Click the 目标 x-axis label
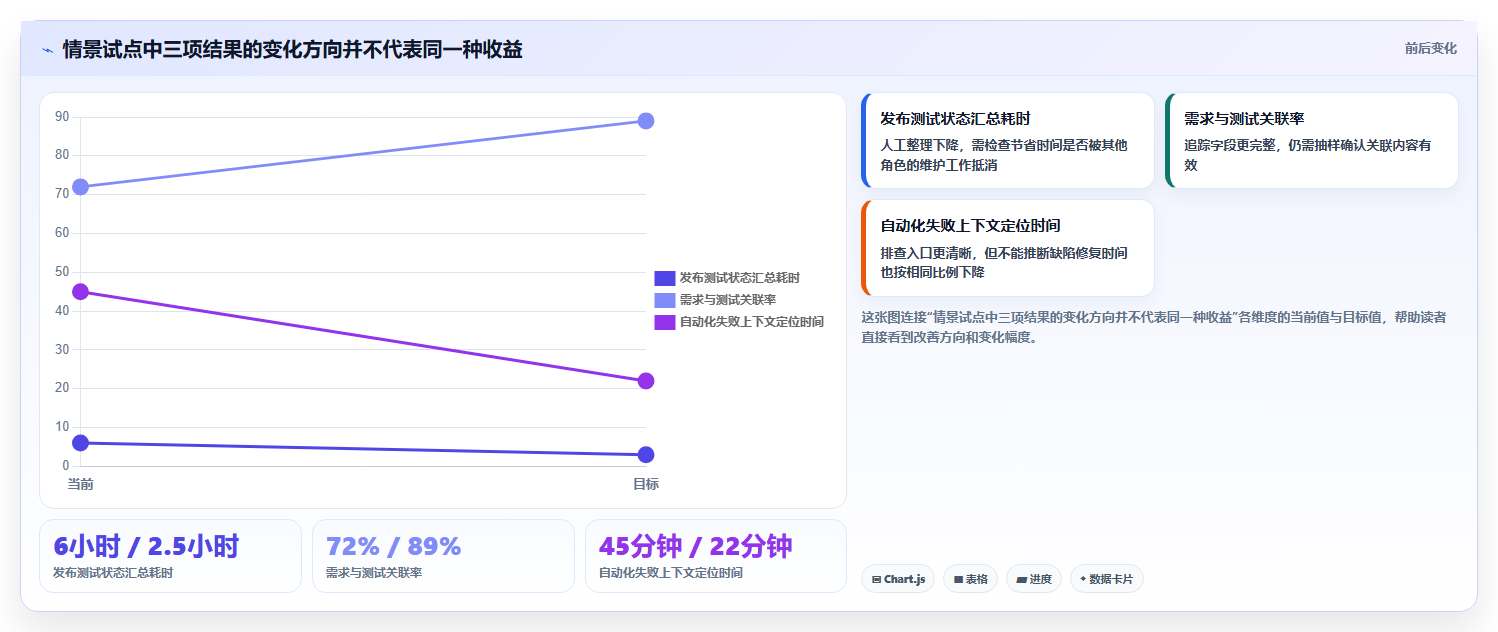The width and height of the screenshot is (1498, 632). [646, 484]
